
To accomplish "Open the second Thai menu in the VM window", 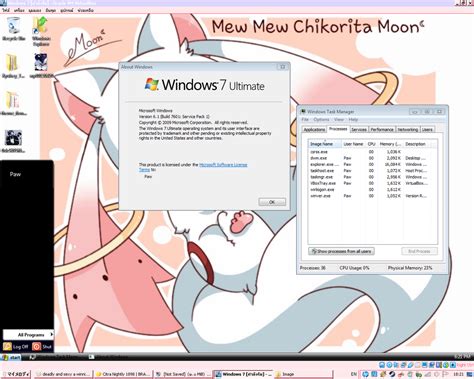I will (x=19, y=10).
